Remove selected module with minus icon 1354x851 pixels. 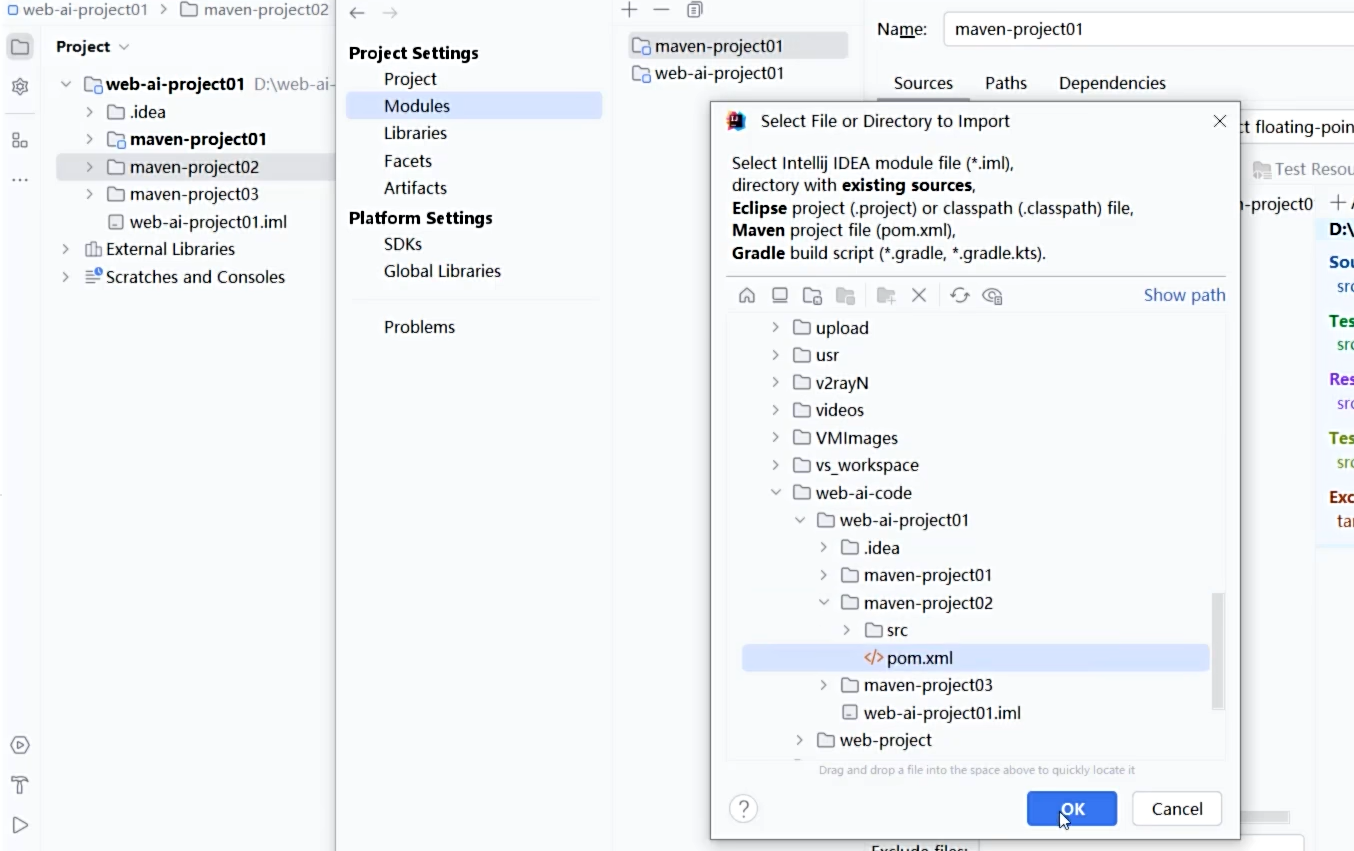click(661, 10)
